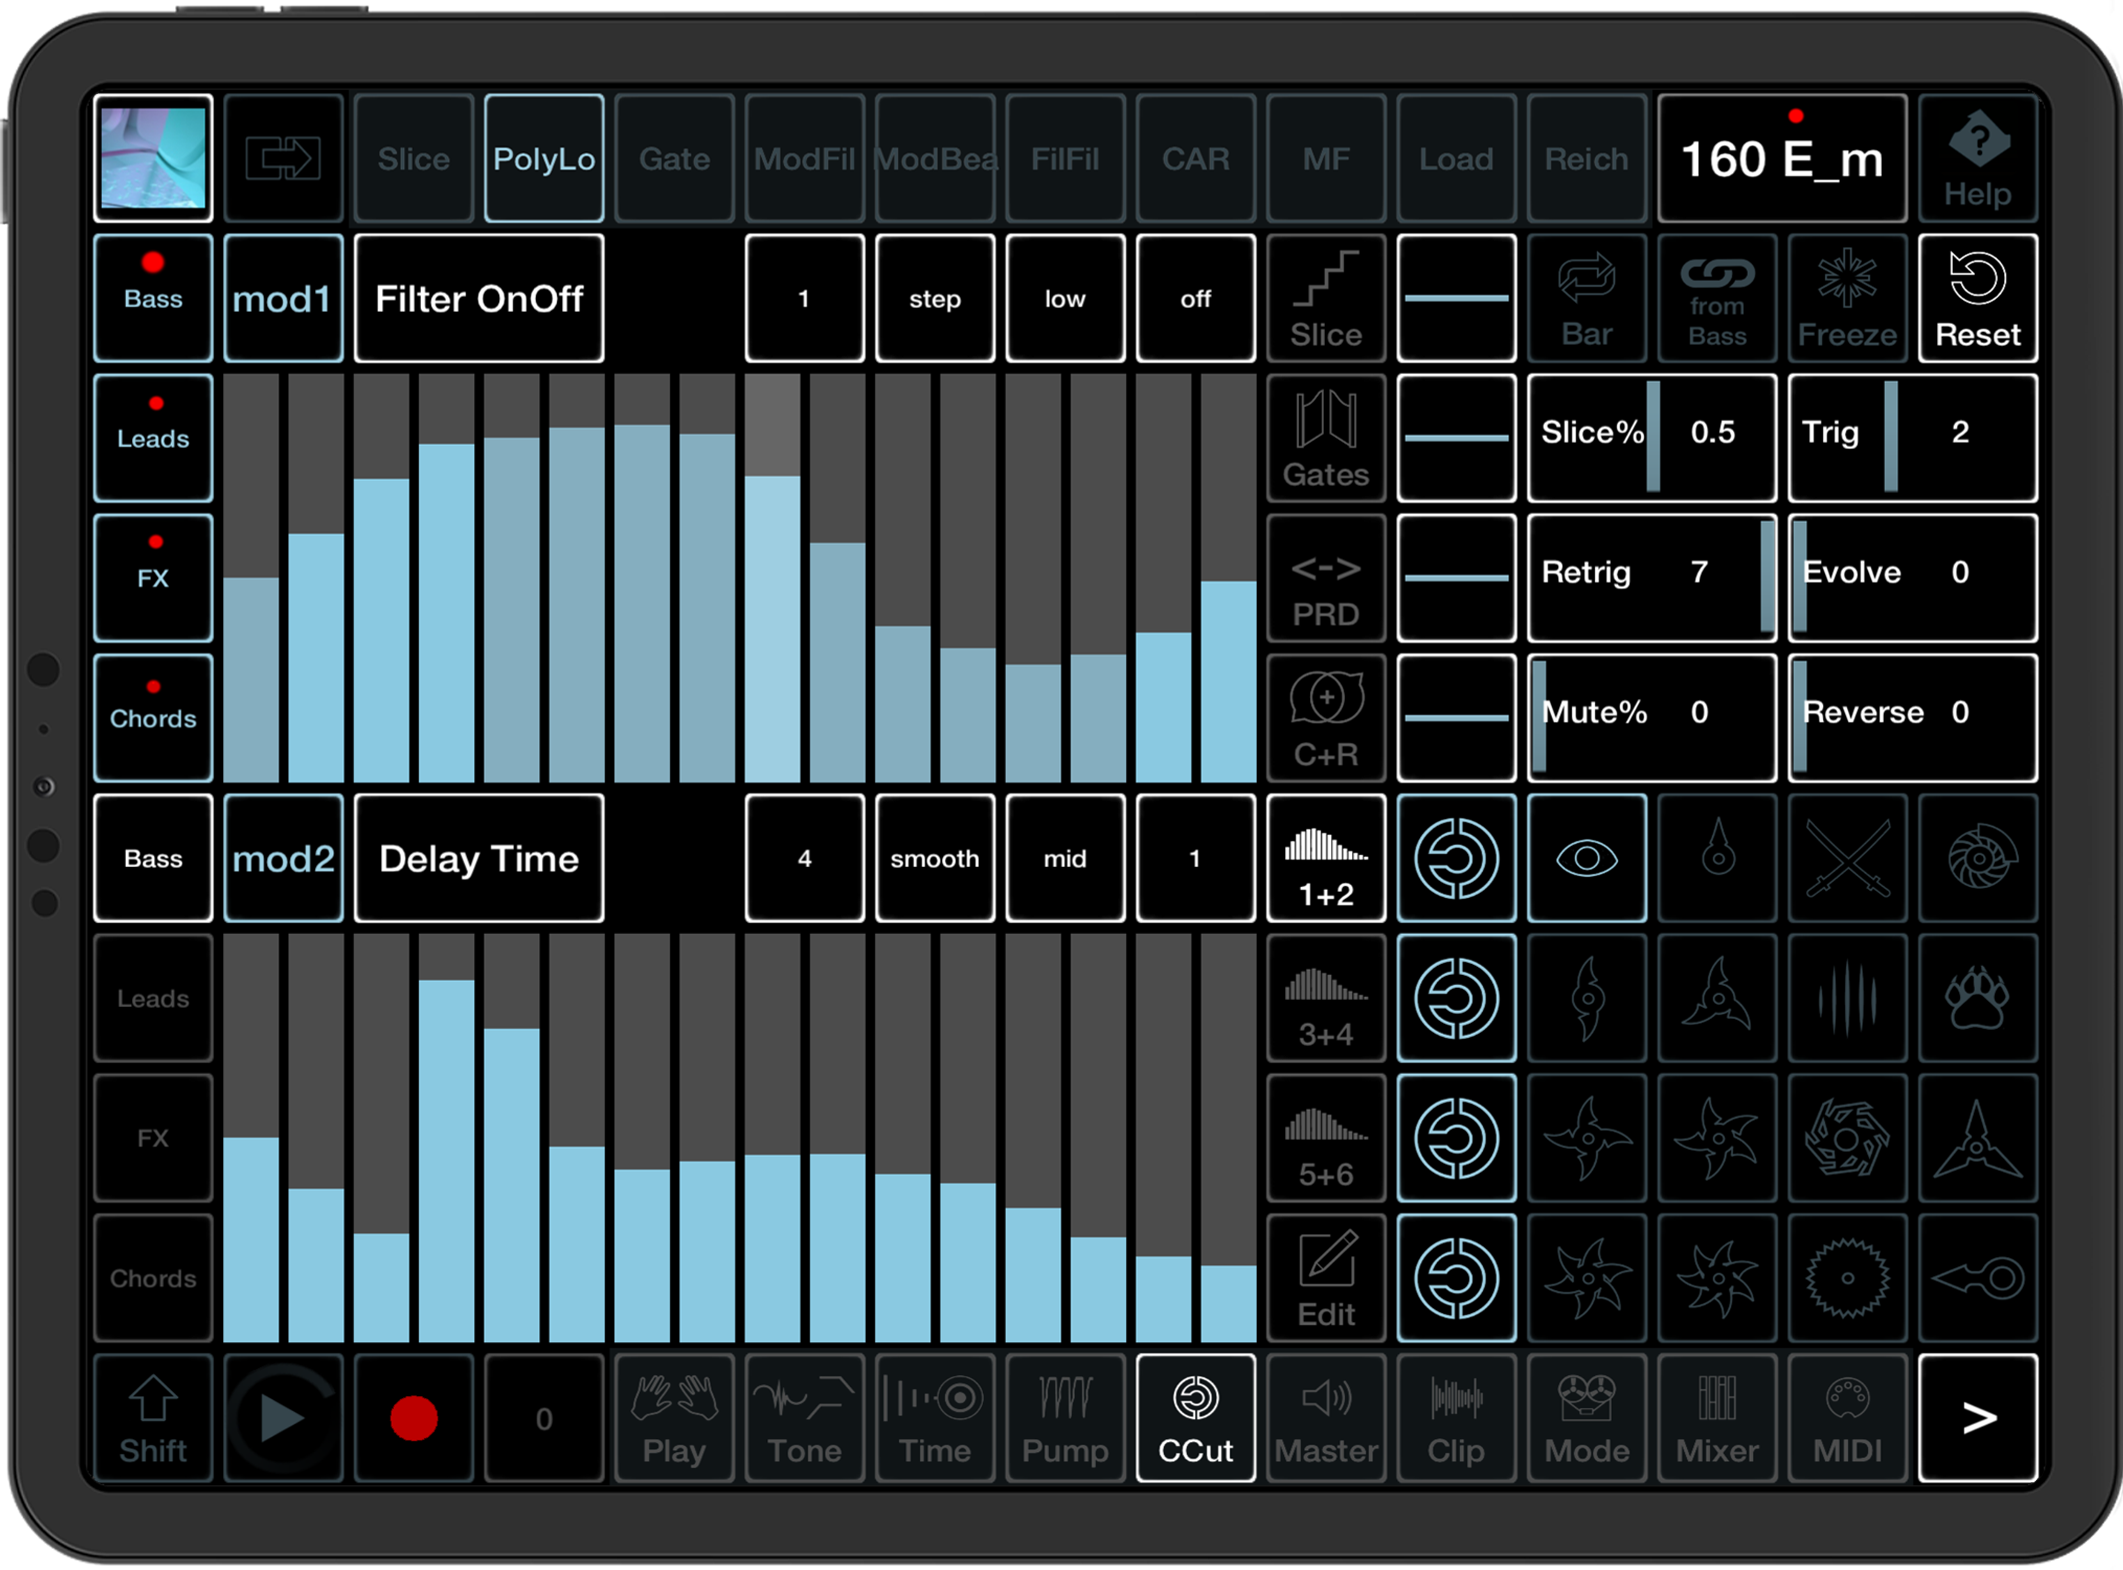Image resolution: width=2123 pixels, height=1570 pixels.
Task: Open the 'step' mode selector
Action: 934,298
